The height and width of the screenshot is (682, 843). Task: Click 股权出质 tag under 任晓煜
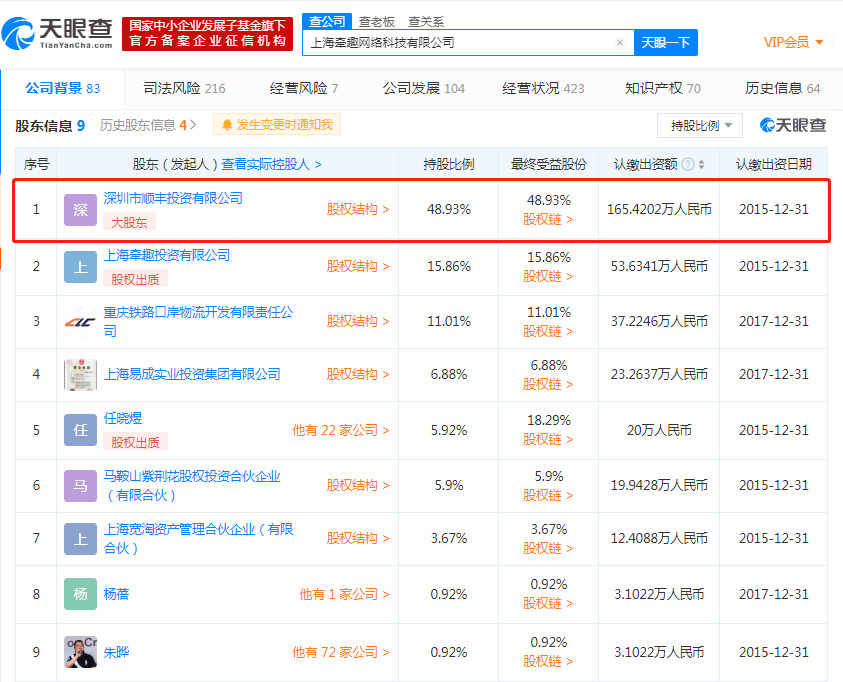tap(135, 442)
